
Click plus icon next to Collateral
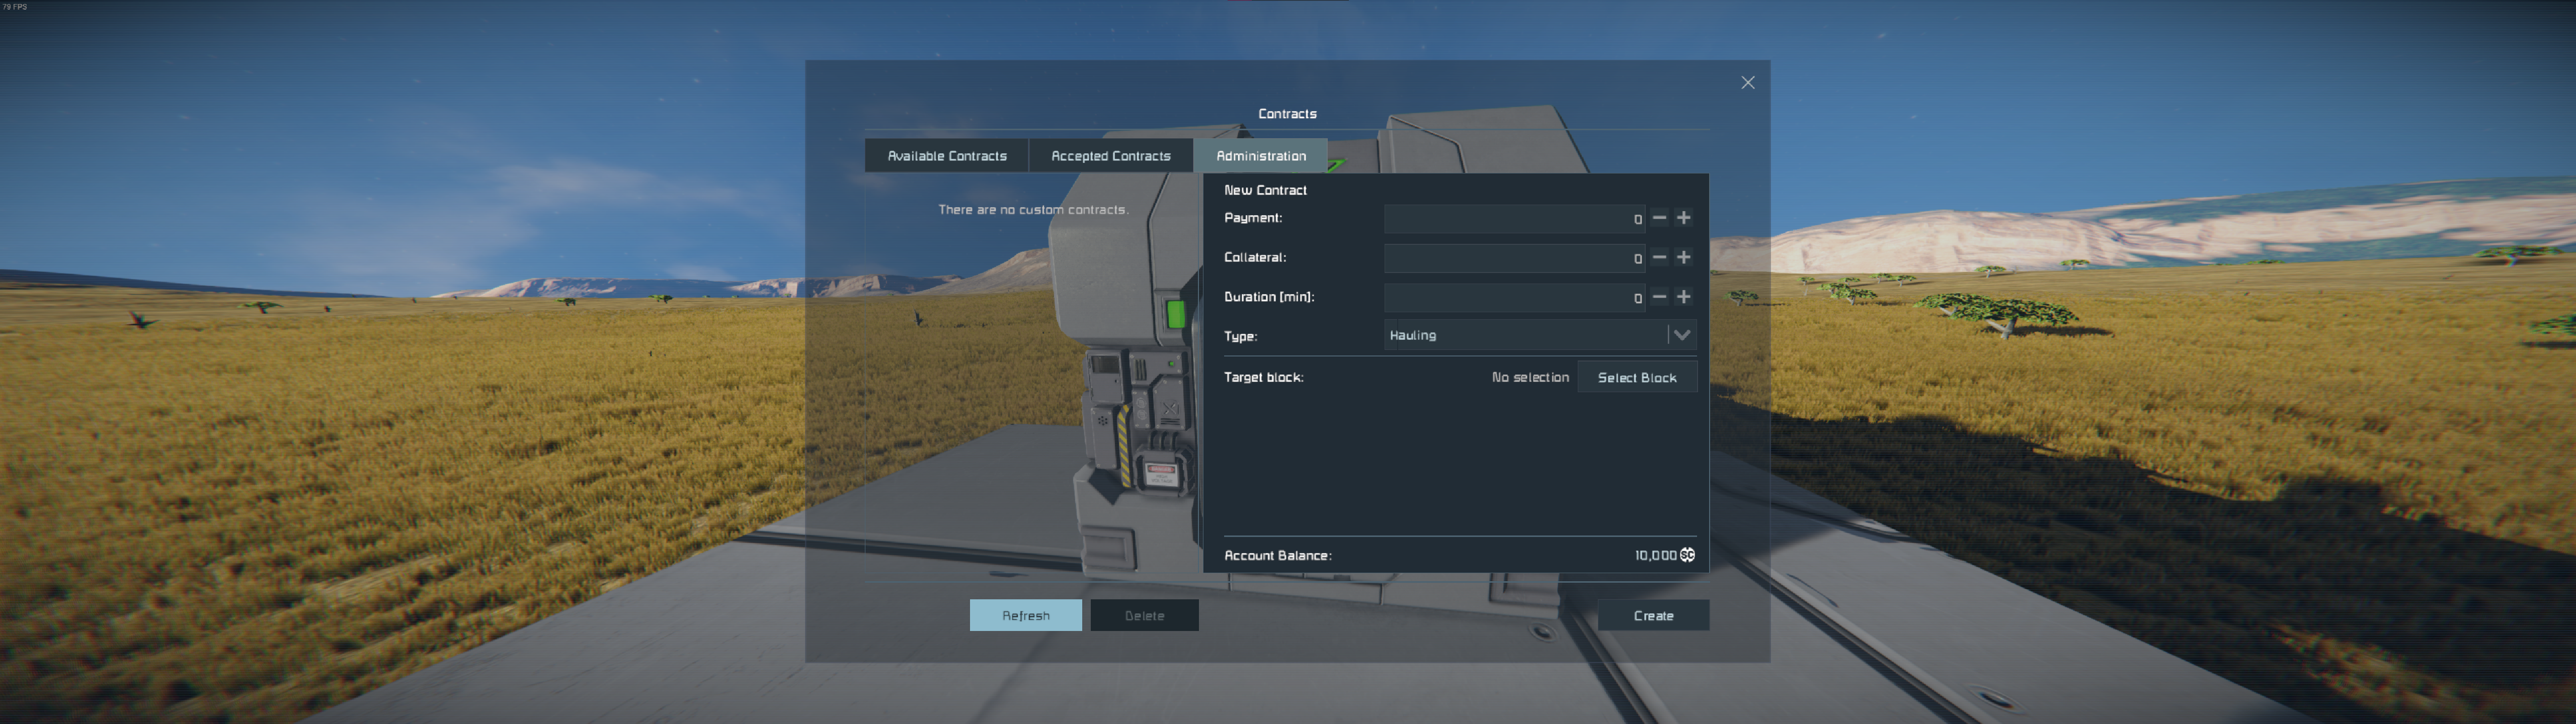(x=1684, y=258)
